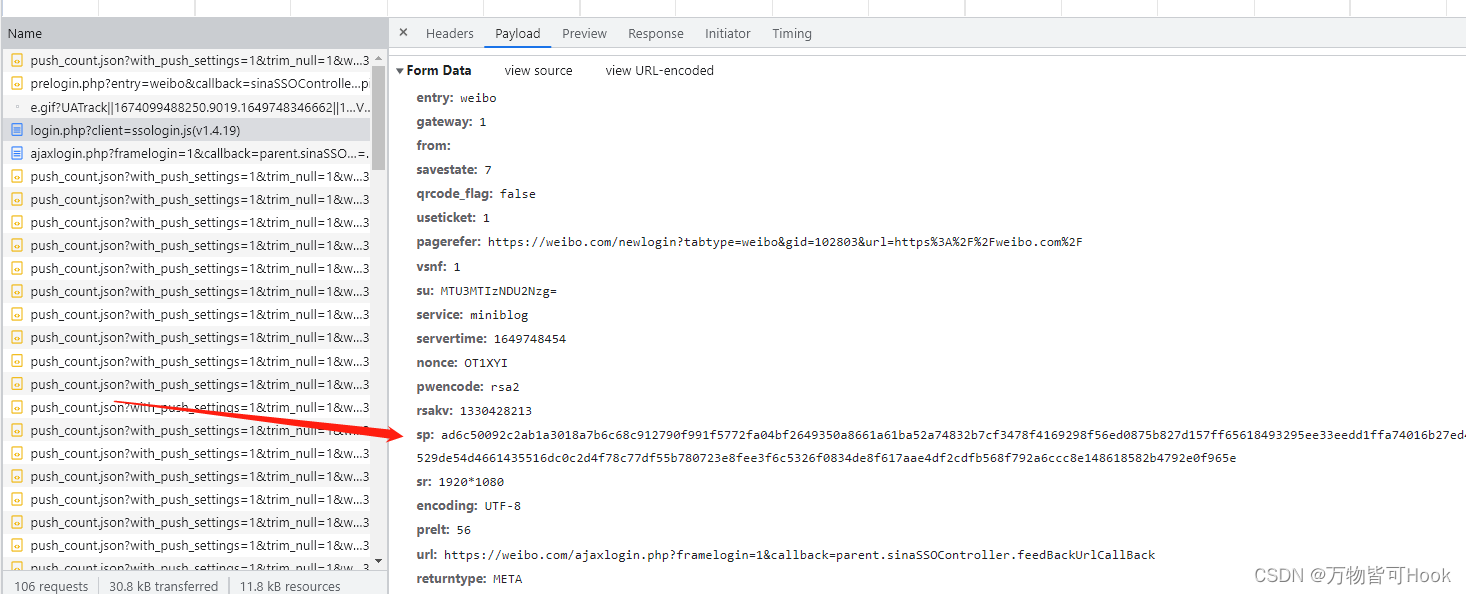
Task: Click the request list scrollbar up arrow
Action: click(x=378, y=58)
